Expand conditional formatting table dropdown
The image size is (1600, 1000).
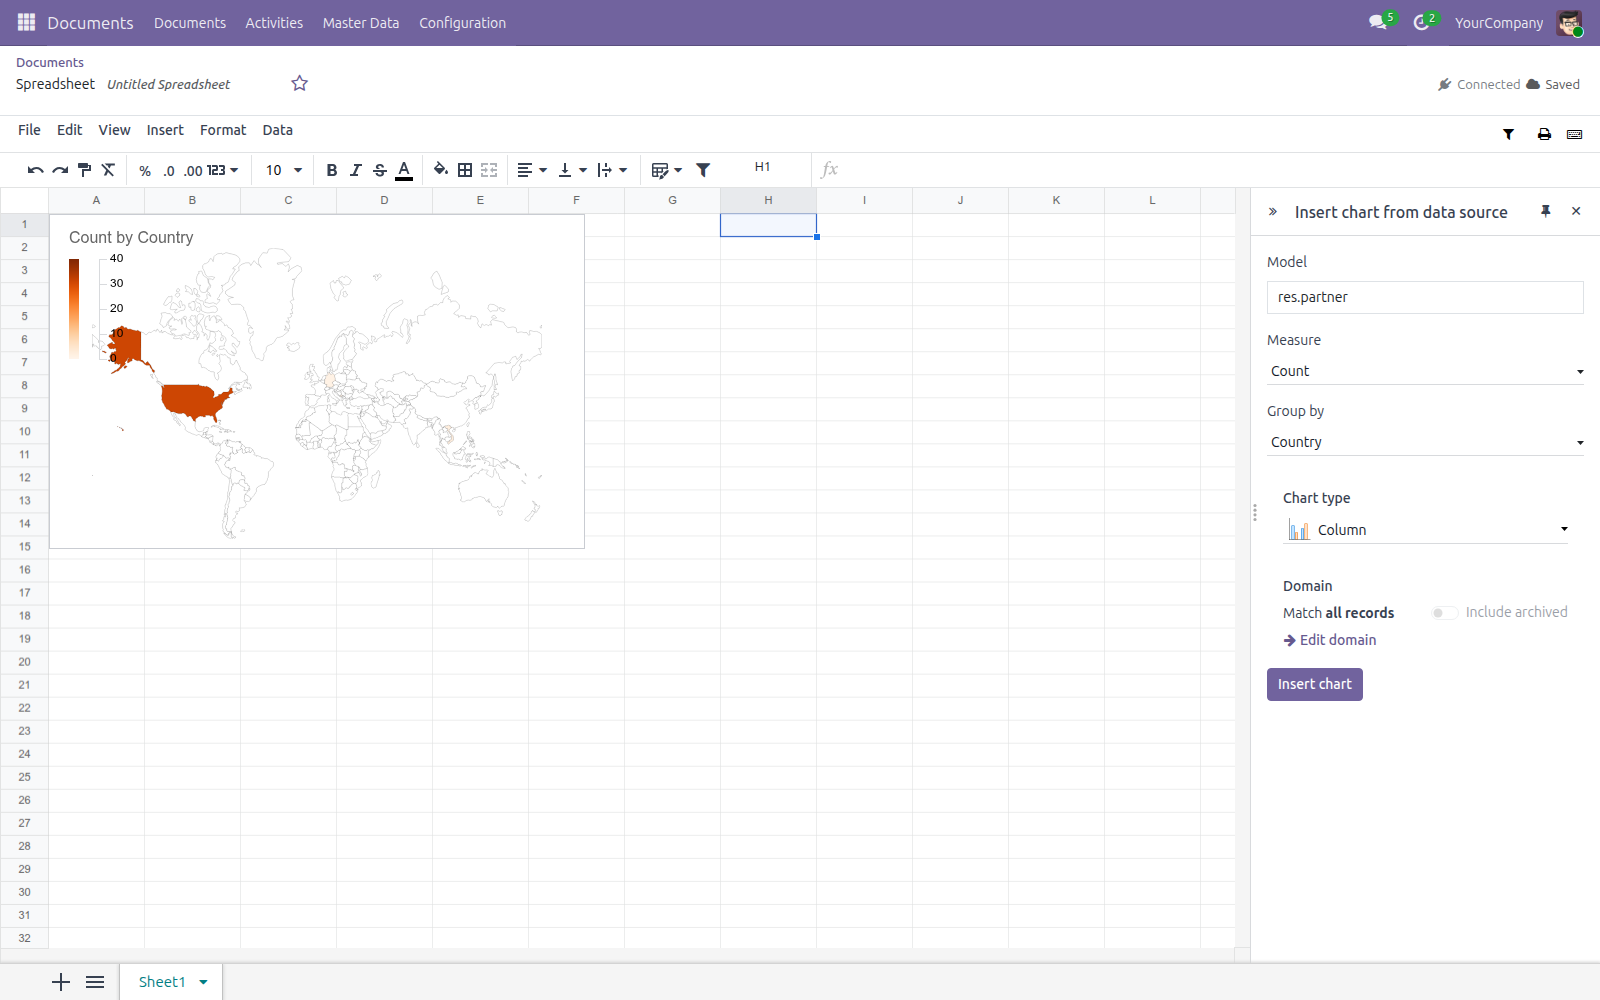point(666,170)
